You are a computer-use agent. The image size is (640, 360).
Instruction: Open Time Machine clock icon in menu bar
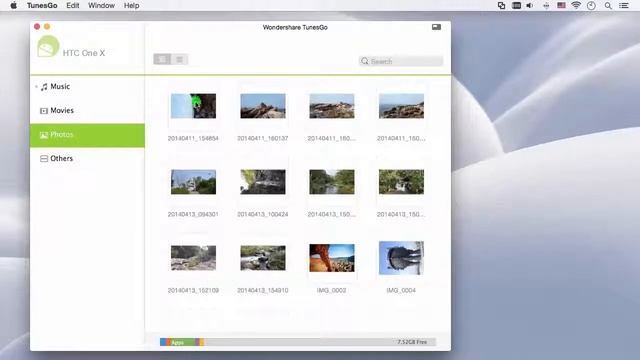click(591, 6)
